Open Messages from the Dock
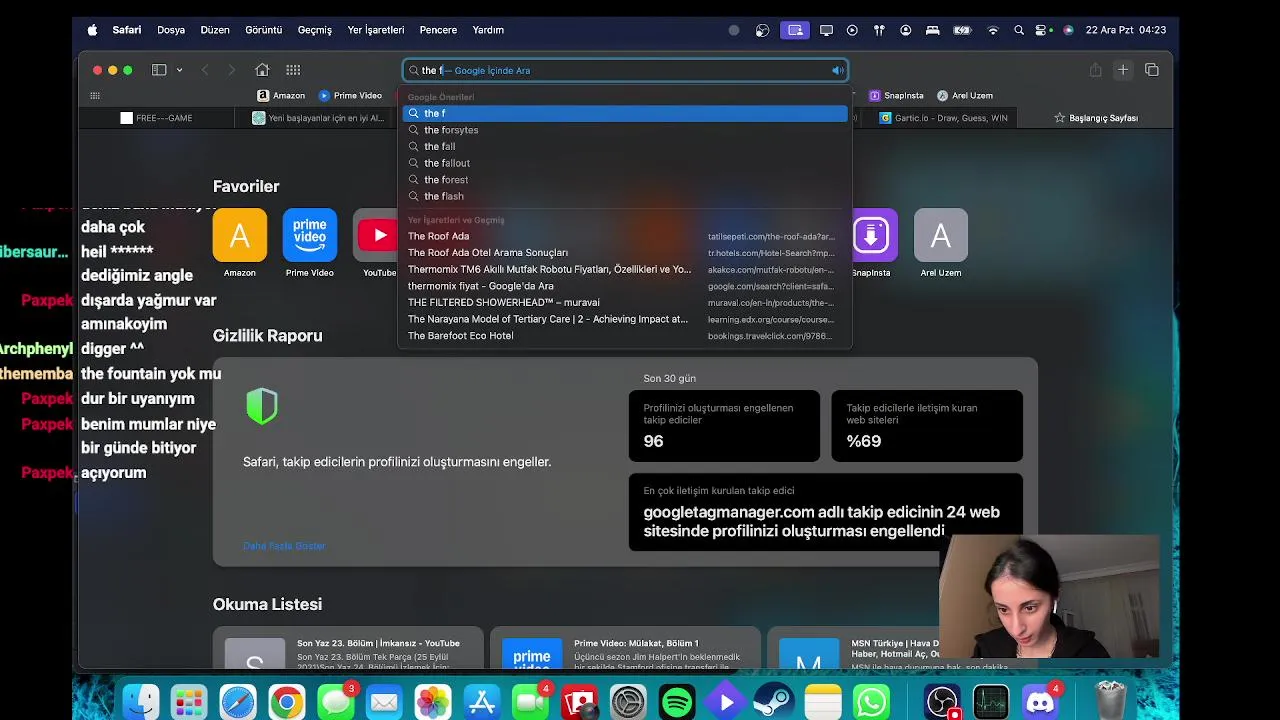Screen dimensions: 1280x720 pyautogui.click(x=335, y=702)
